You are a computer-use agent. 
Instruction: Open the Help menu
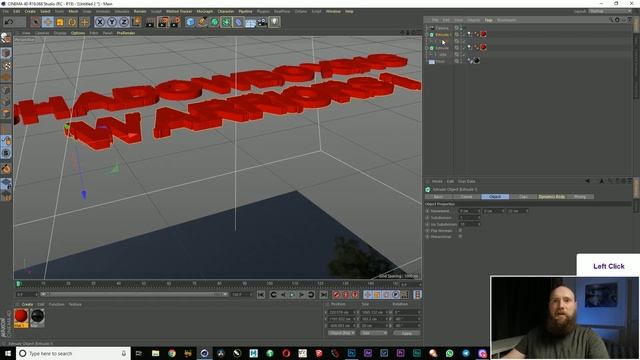349,11
